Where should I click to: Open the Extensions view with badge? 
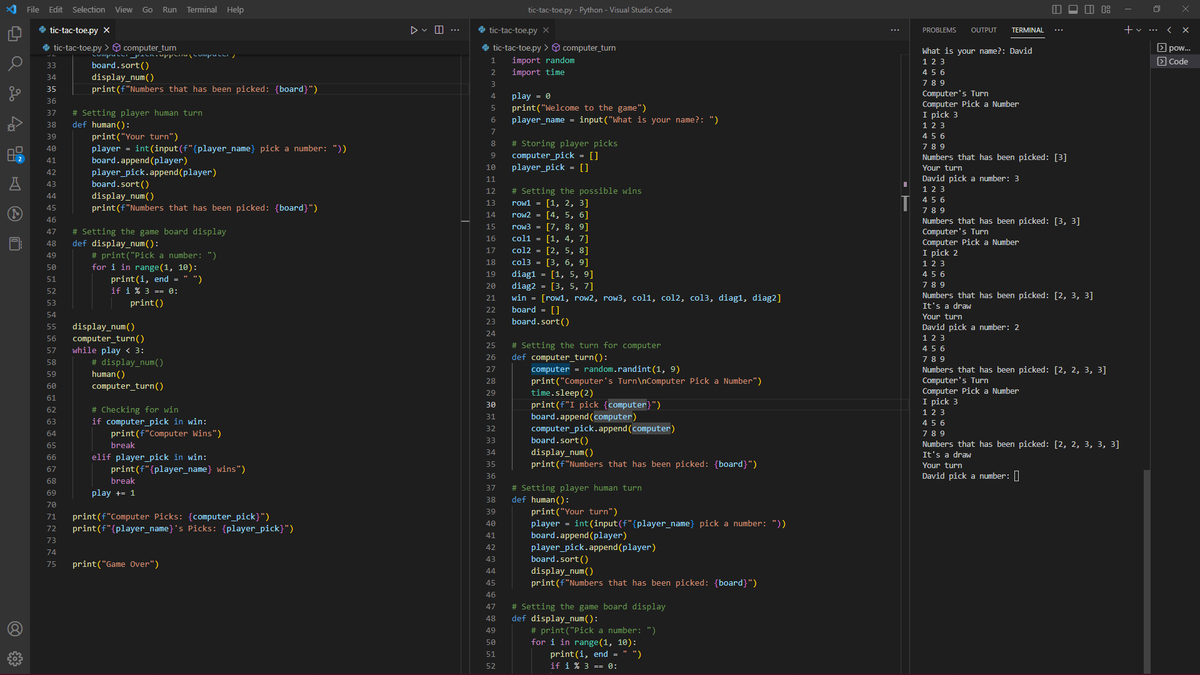pyautogui.click(x=15, y=154)
